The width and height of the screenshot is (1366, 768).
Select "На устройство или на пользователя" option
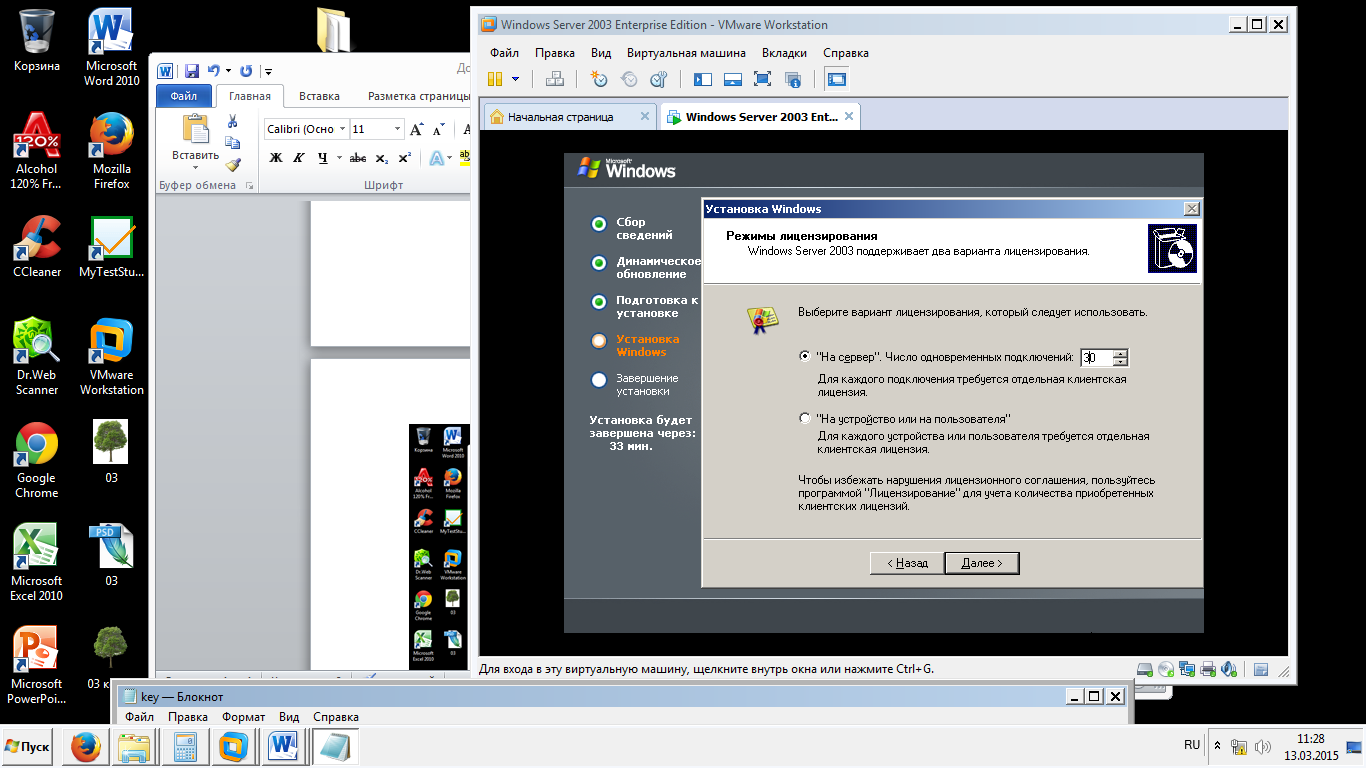tap(805, 418)
